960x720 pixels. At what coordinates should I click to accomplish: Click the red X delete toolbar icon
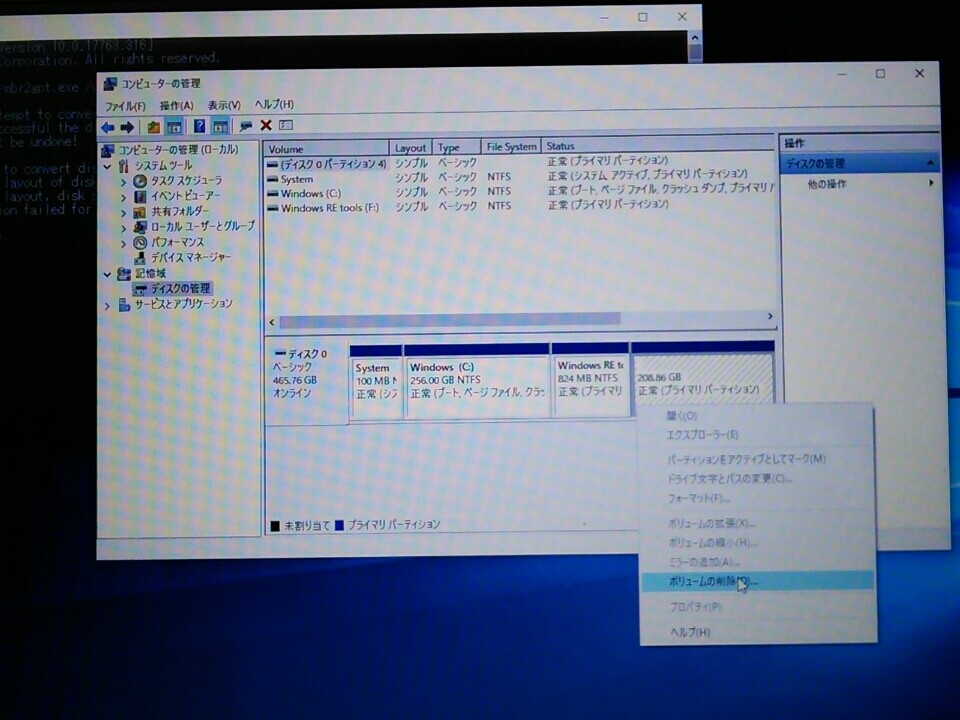click(266, 126)
